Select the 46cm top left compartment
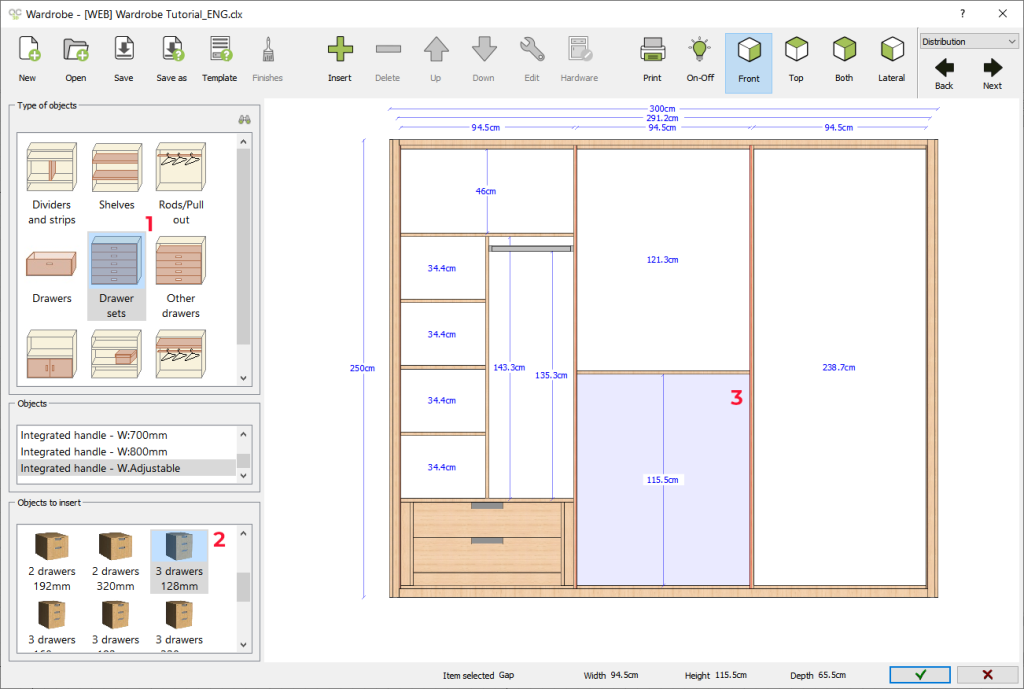Image resolution: width=1024 pixels, height=689 pixels. point(487,191)
